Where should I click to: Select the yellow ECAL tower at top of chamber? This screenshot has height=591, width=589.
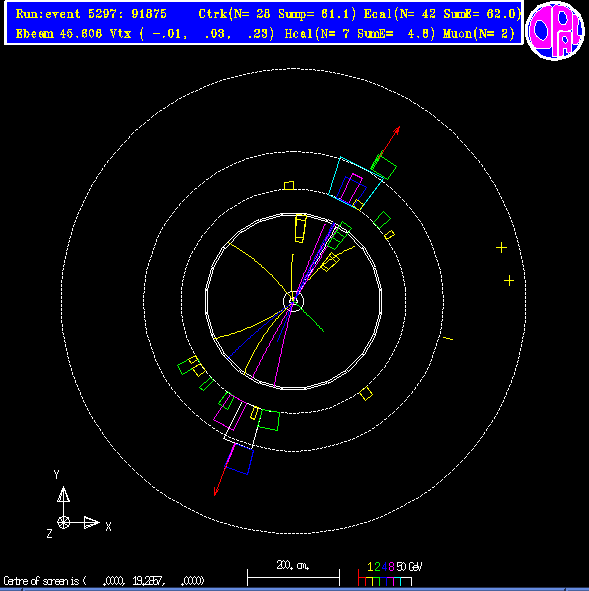pos(300,228)
